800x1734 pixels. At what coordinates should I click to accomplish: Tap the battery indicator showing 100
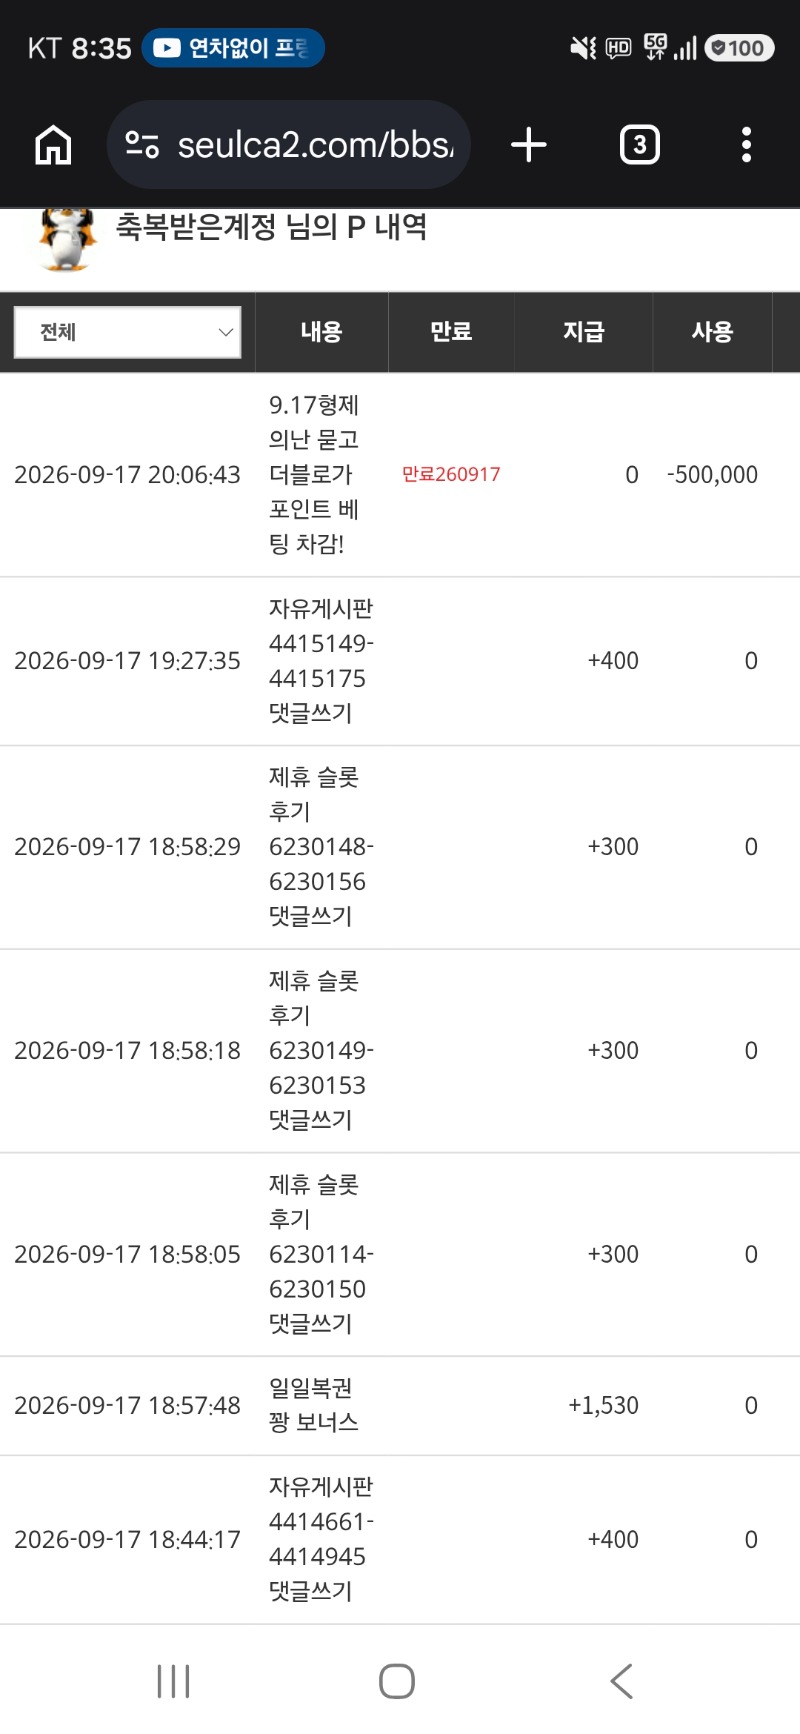(739, 48)
